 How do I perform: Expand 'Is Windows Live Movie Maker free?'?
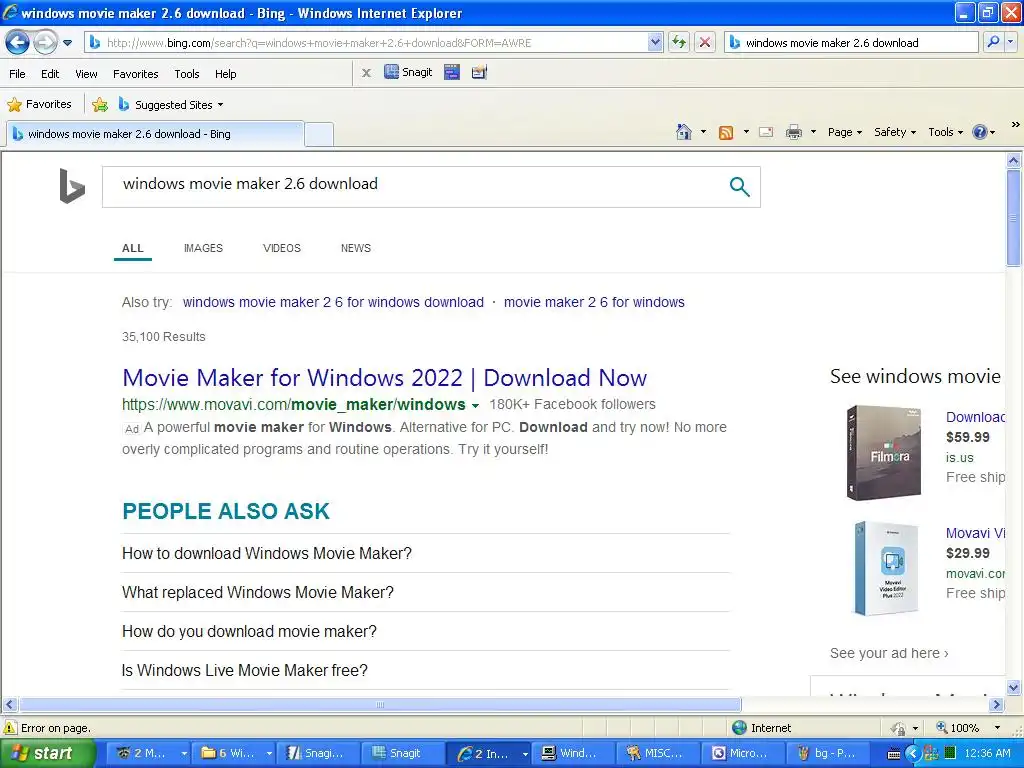click(425, 670)
